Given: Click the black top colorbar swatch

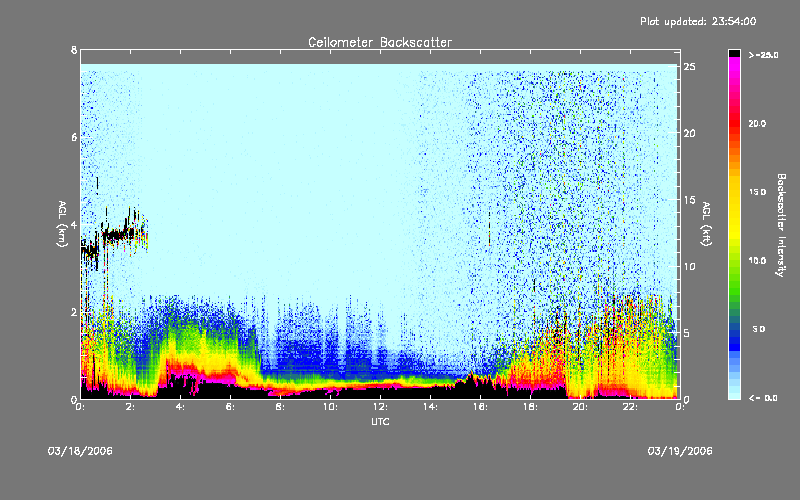Looking at the screenshot, I should point(734,53).
